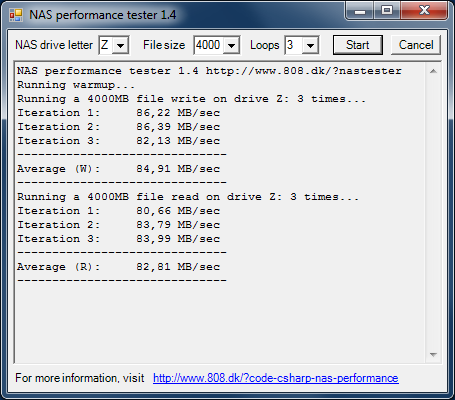Start the performance test
This screenshot has height=400, width=455.
(358, 45)
